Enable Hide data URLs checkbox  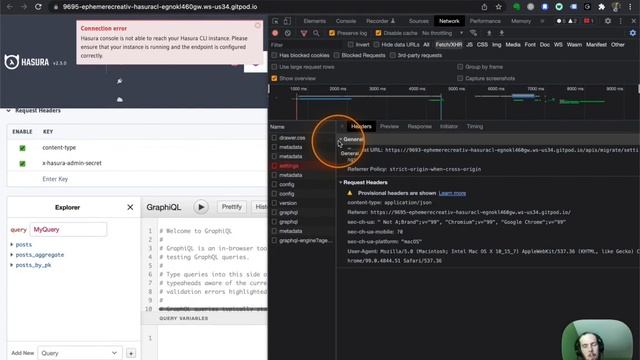(x=376, y=44)
